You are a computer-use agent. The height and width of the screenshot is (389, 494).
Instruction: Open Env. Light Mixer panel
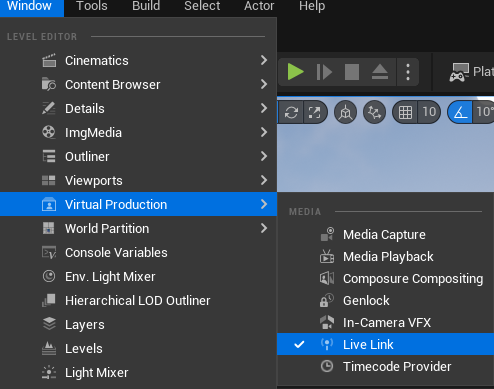click(x=138, y=276)
